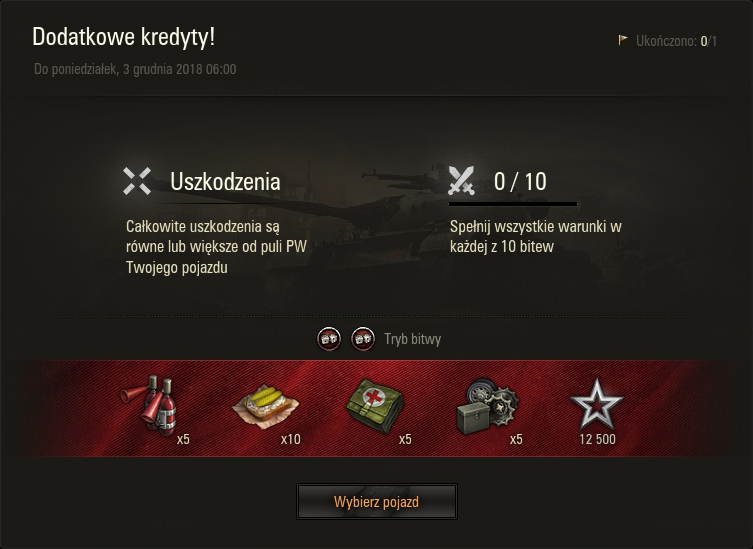Click the Tryb bitwy label
This screenshot has width=753, height=549.
pos(413,339)
